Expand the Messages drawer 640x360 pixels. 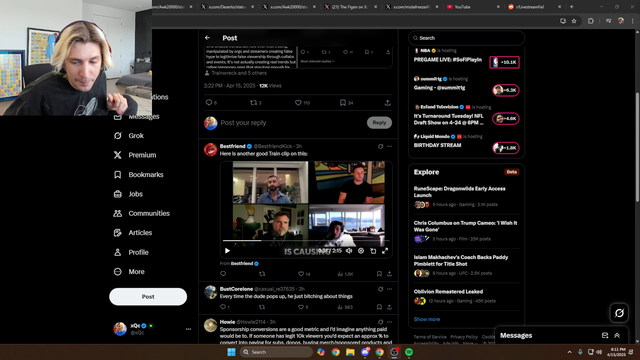(x=617, y=336)
